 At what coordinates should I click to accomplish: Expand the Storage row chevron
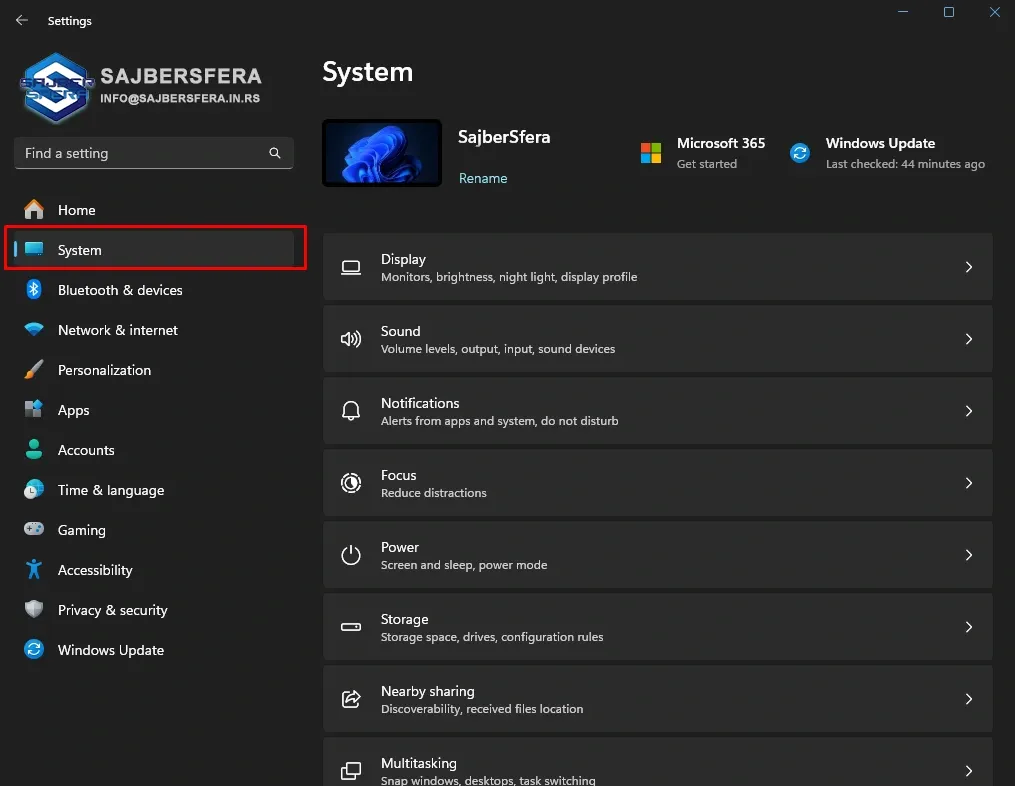point(968,627)
